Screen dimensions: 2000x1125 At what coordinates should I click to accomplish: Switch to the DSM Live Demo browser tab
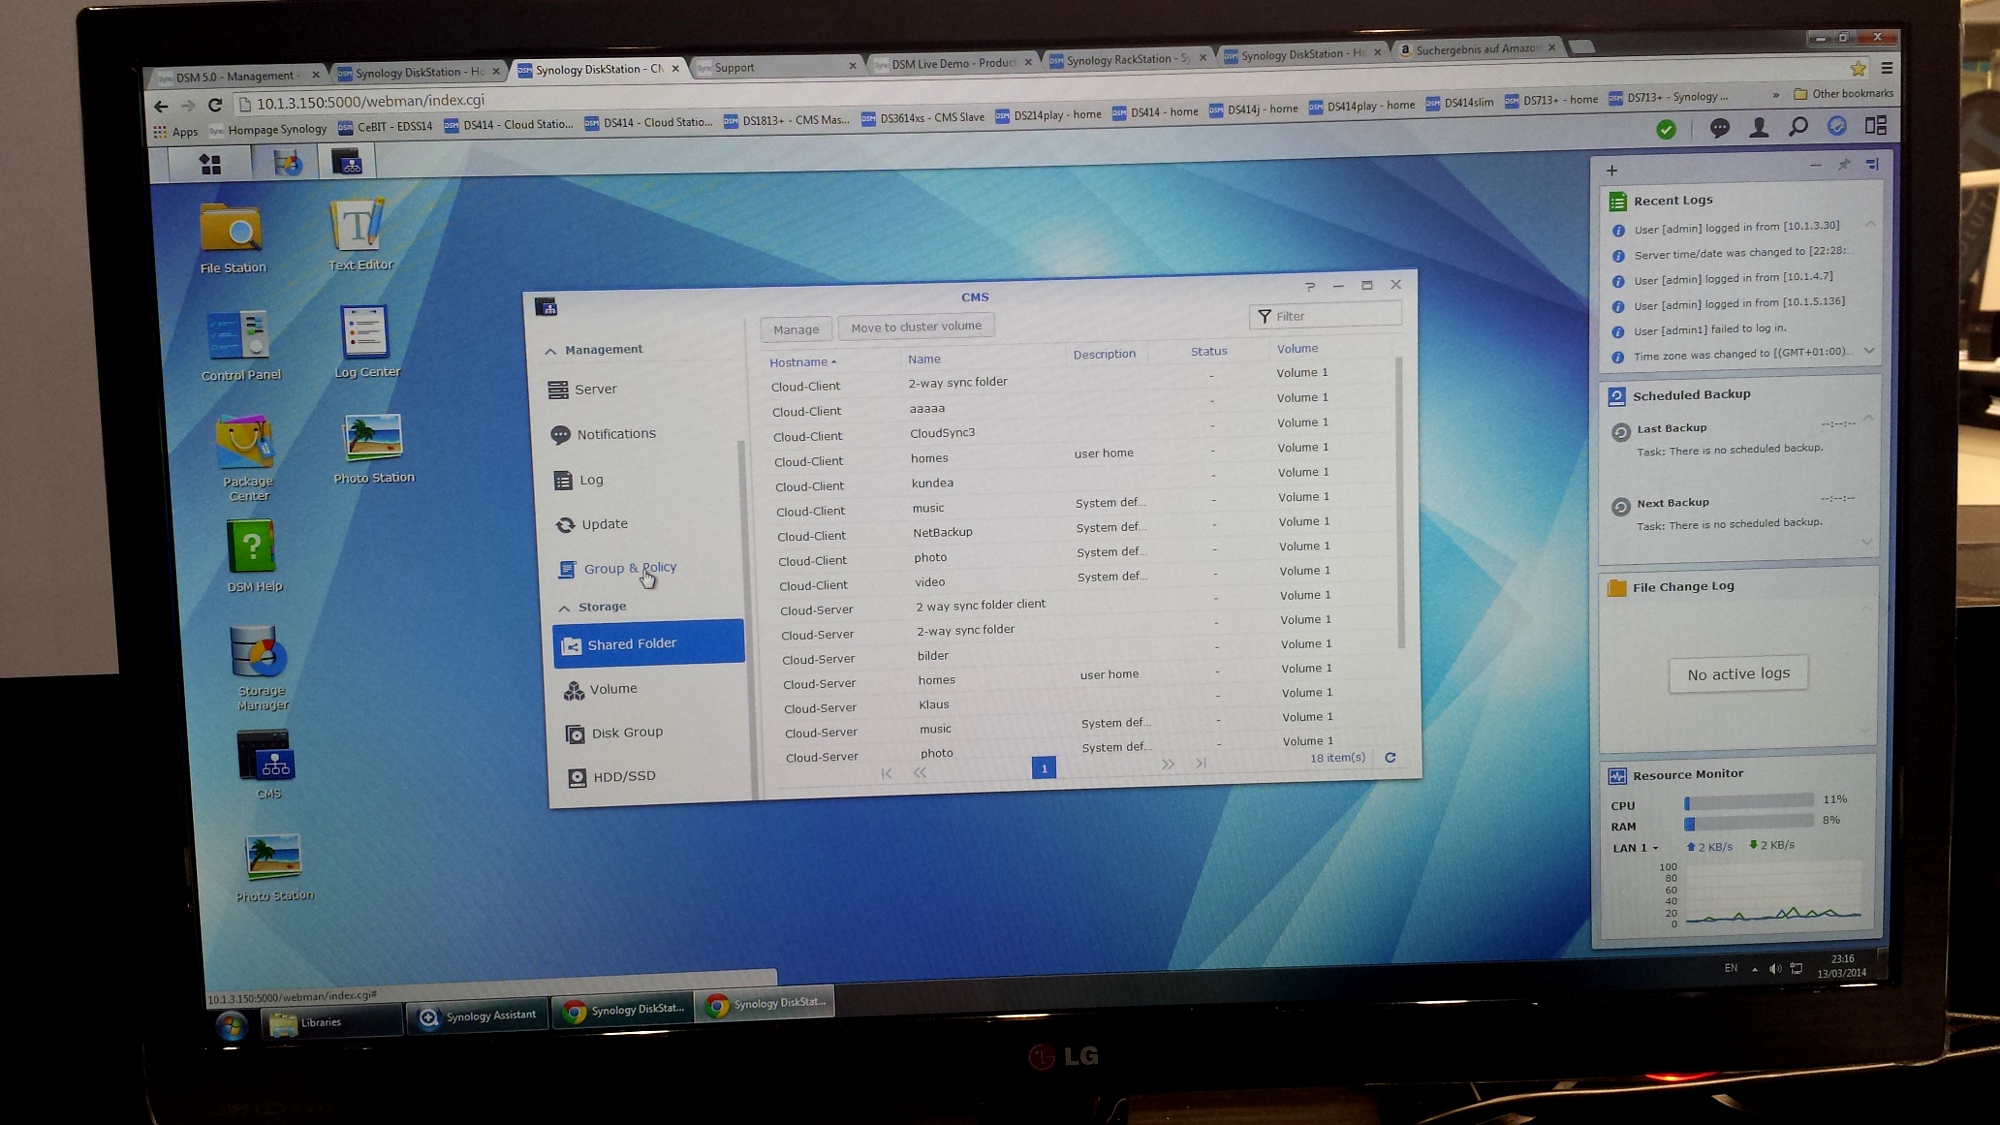tap(952, 63)
